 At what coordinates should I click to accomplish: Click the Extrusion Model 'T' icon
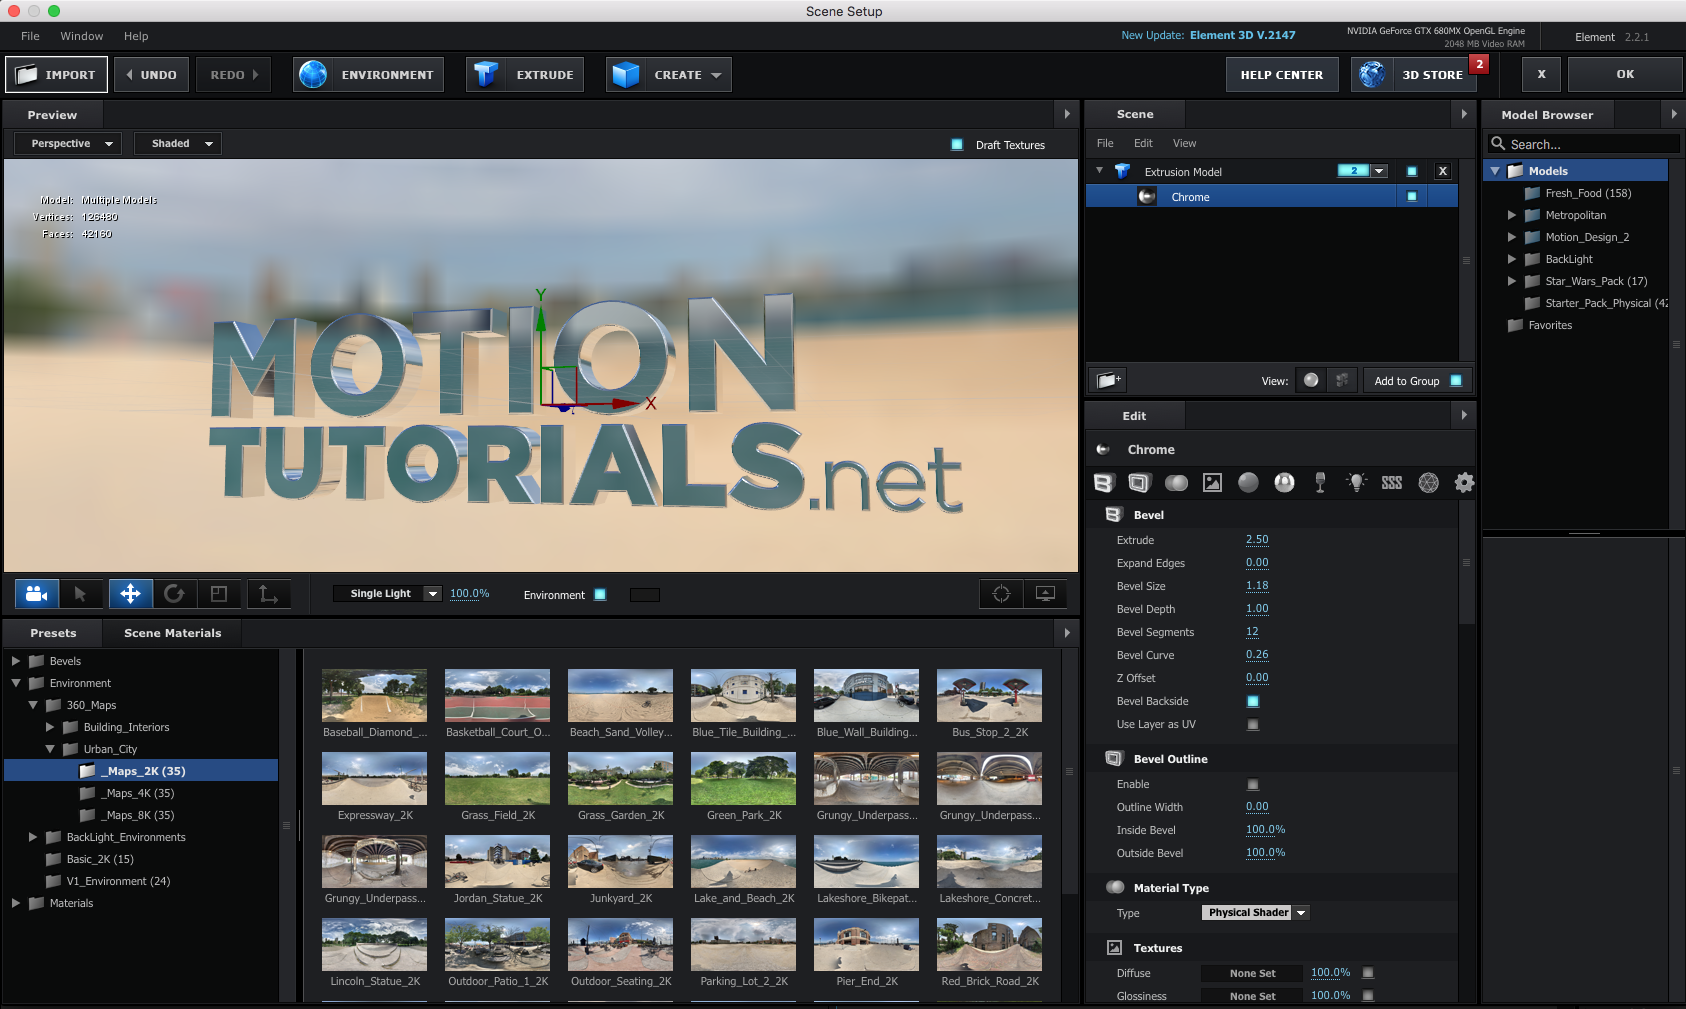(1122, 171)
